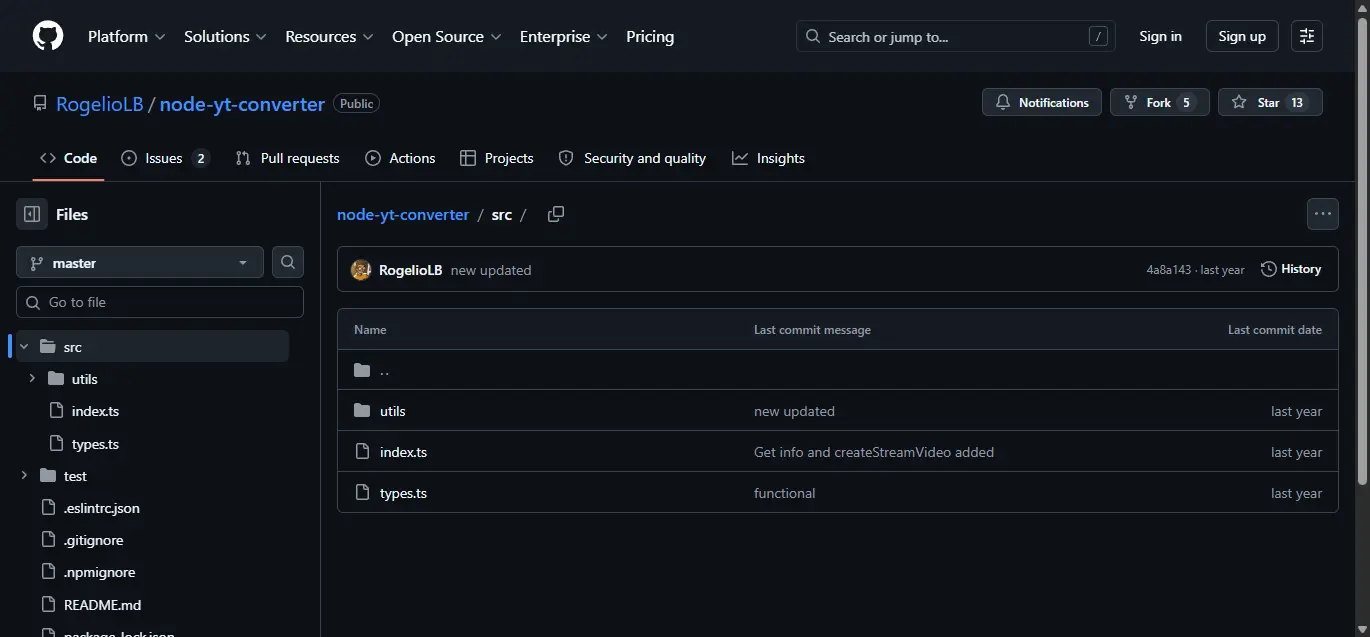Open the Actions tab
Viewport: 1370px width, 637px height.
400,158
